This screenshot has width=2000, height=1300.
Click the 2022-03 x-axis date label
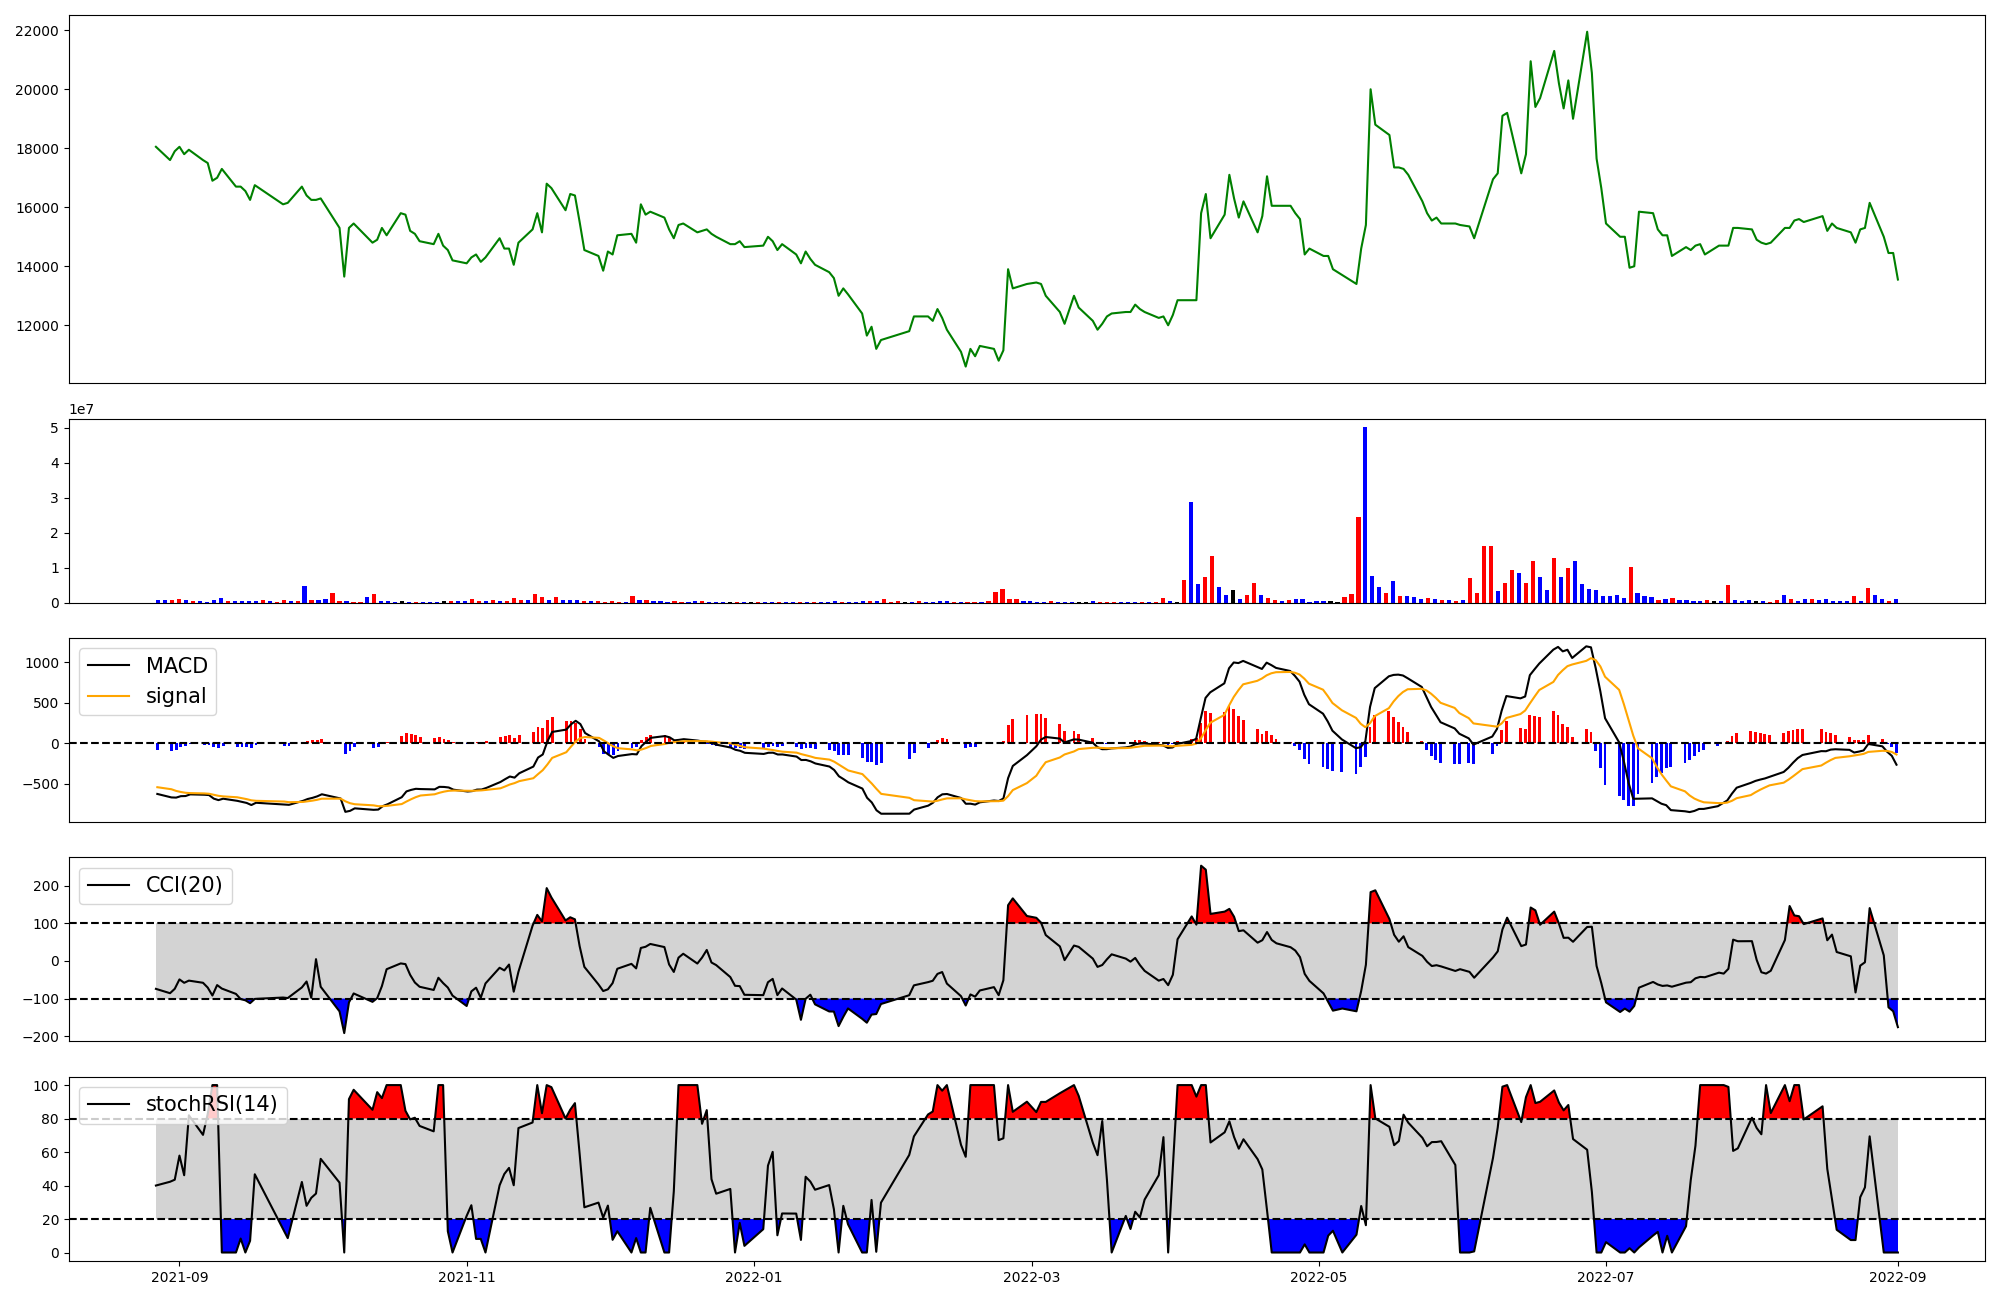[x=1031, y=1277]
